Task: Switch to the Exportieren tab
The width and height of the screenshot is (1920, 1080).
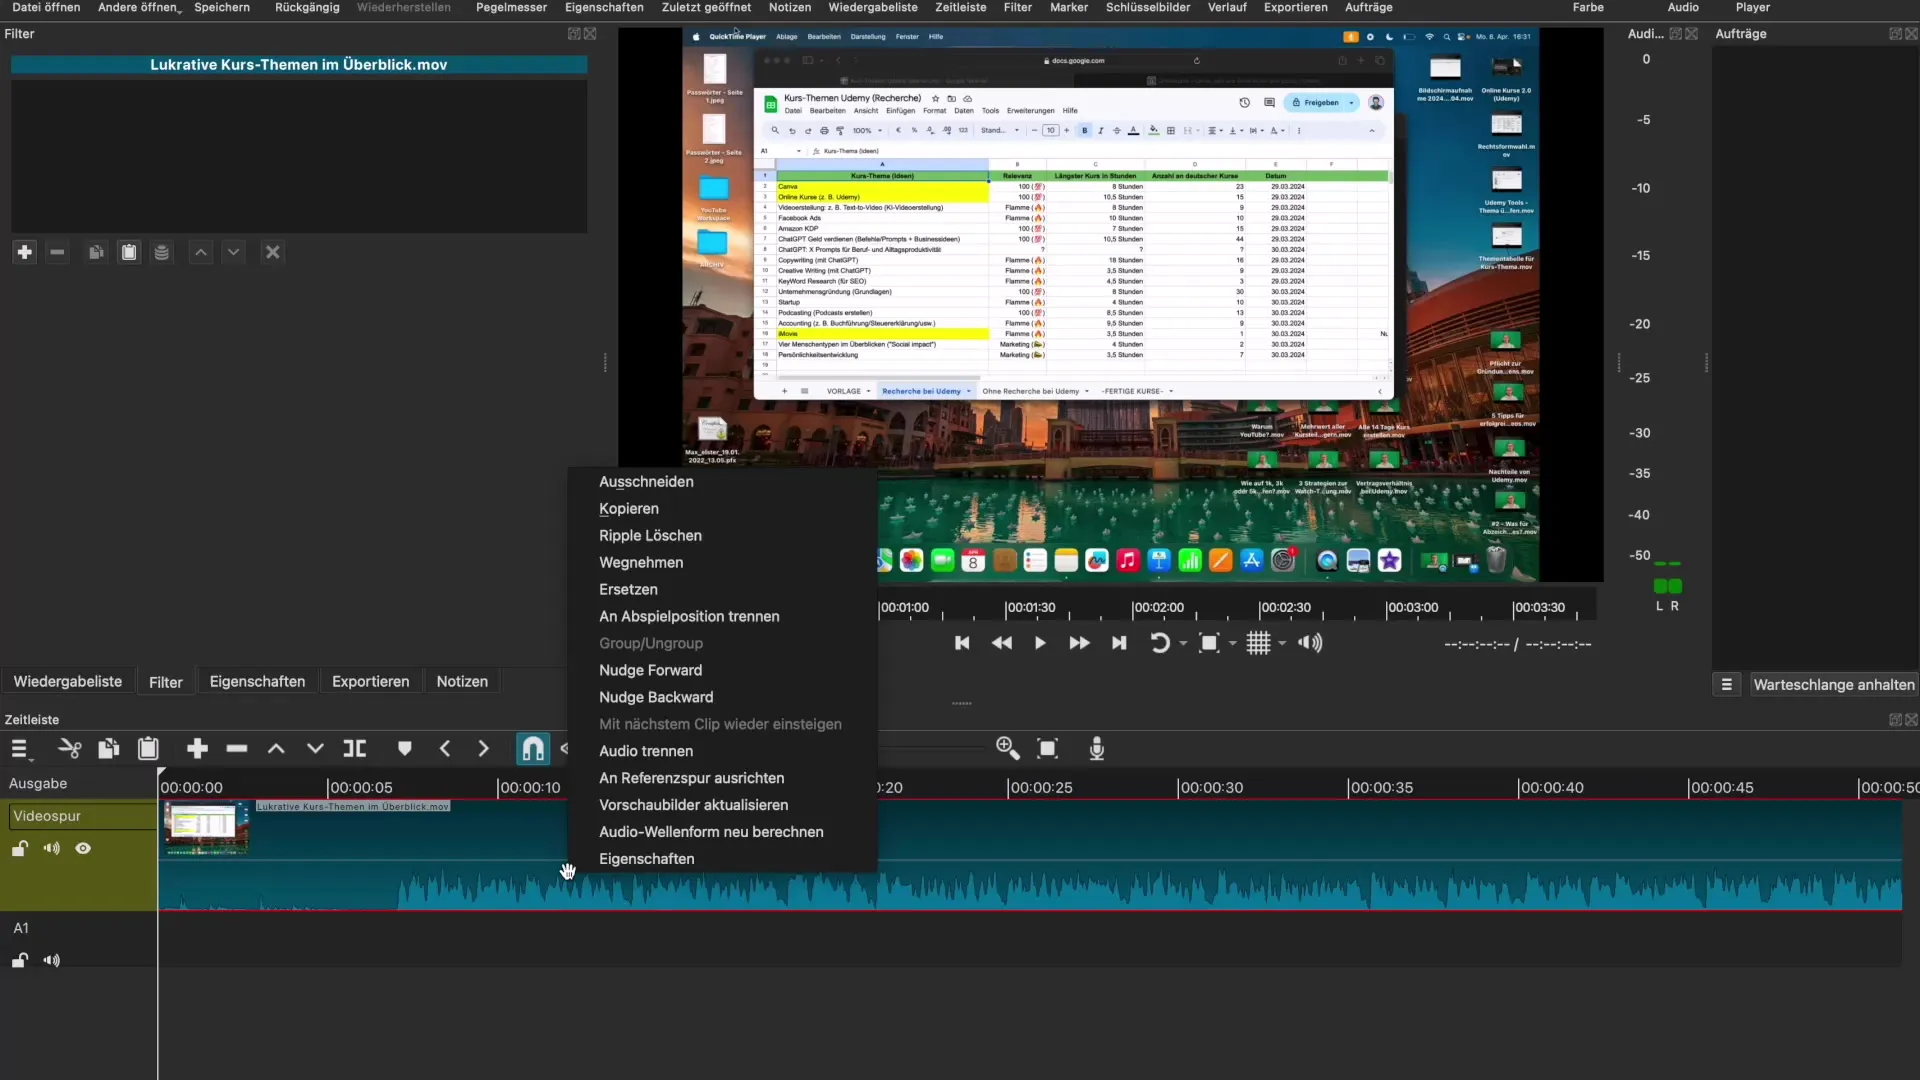Action: [371, 682]
